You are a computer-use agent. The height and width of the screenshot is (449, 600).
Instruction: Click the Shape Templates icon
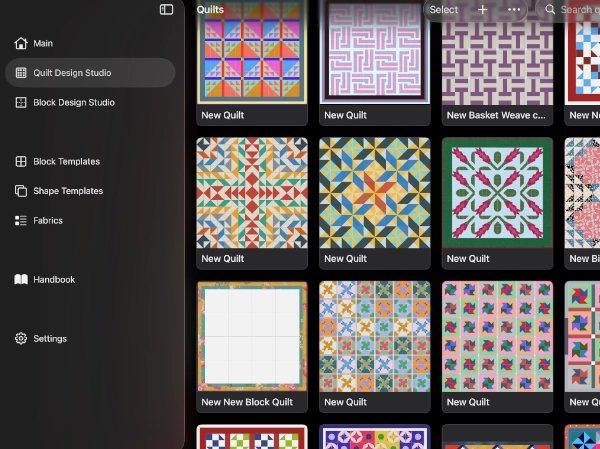pos(21,191)
